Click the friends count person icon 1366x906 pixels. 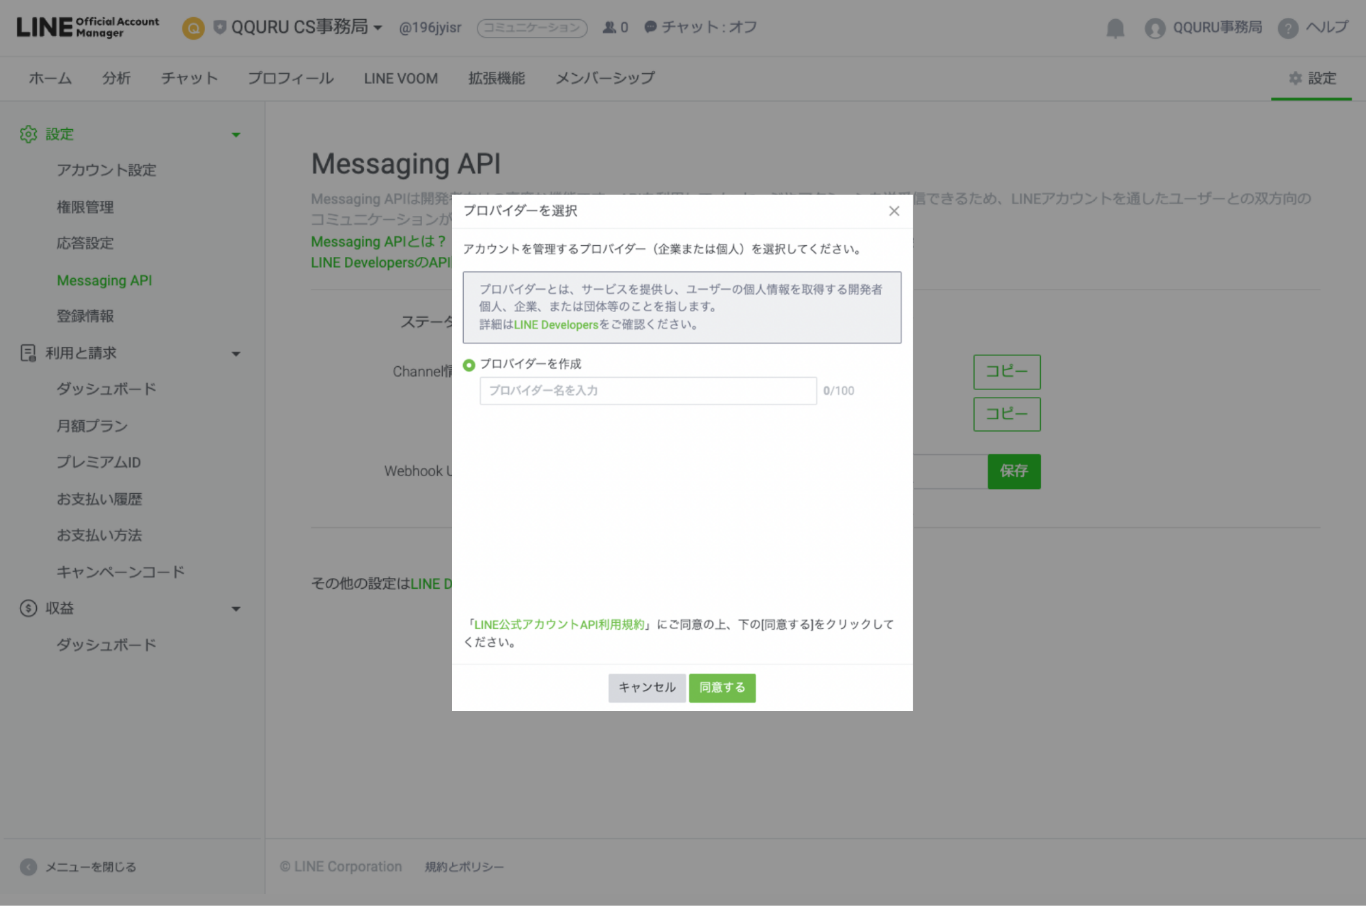(609, 27)
